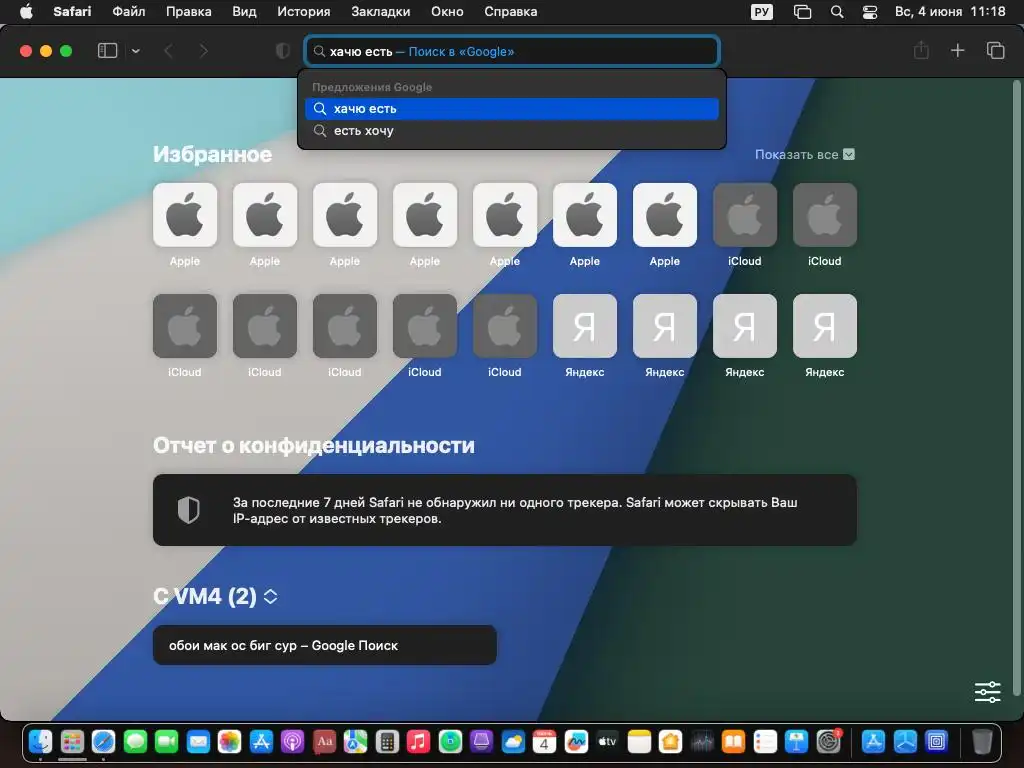The width and height of the screenshot is (1024, 768).
Task: Open Finder from the Dock
Action: coord(40,742)
